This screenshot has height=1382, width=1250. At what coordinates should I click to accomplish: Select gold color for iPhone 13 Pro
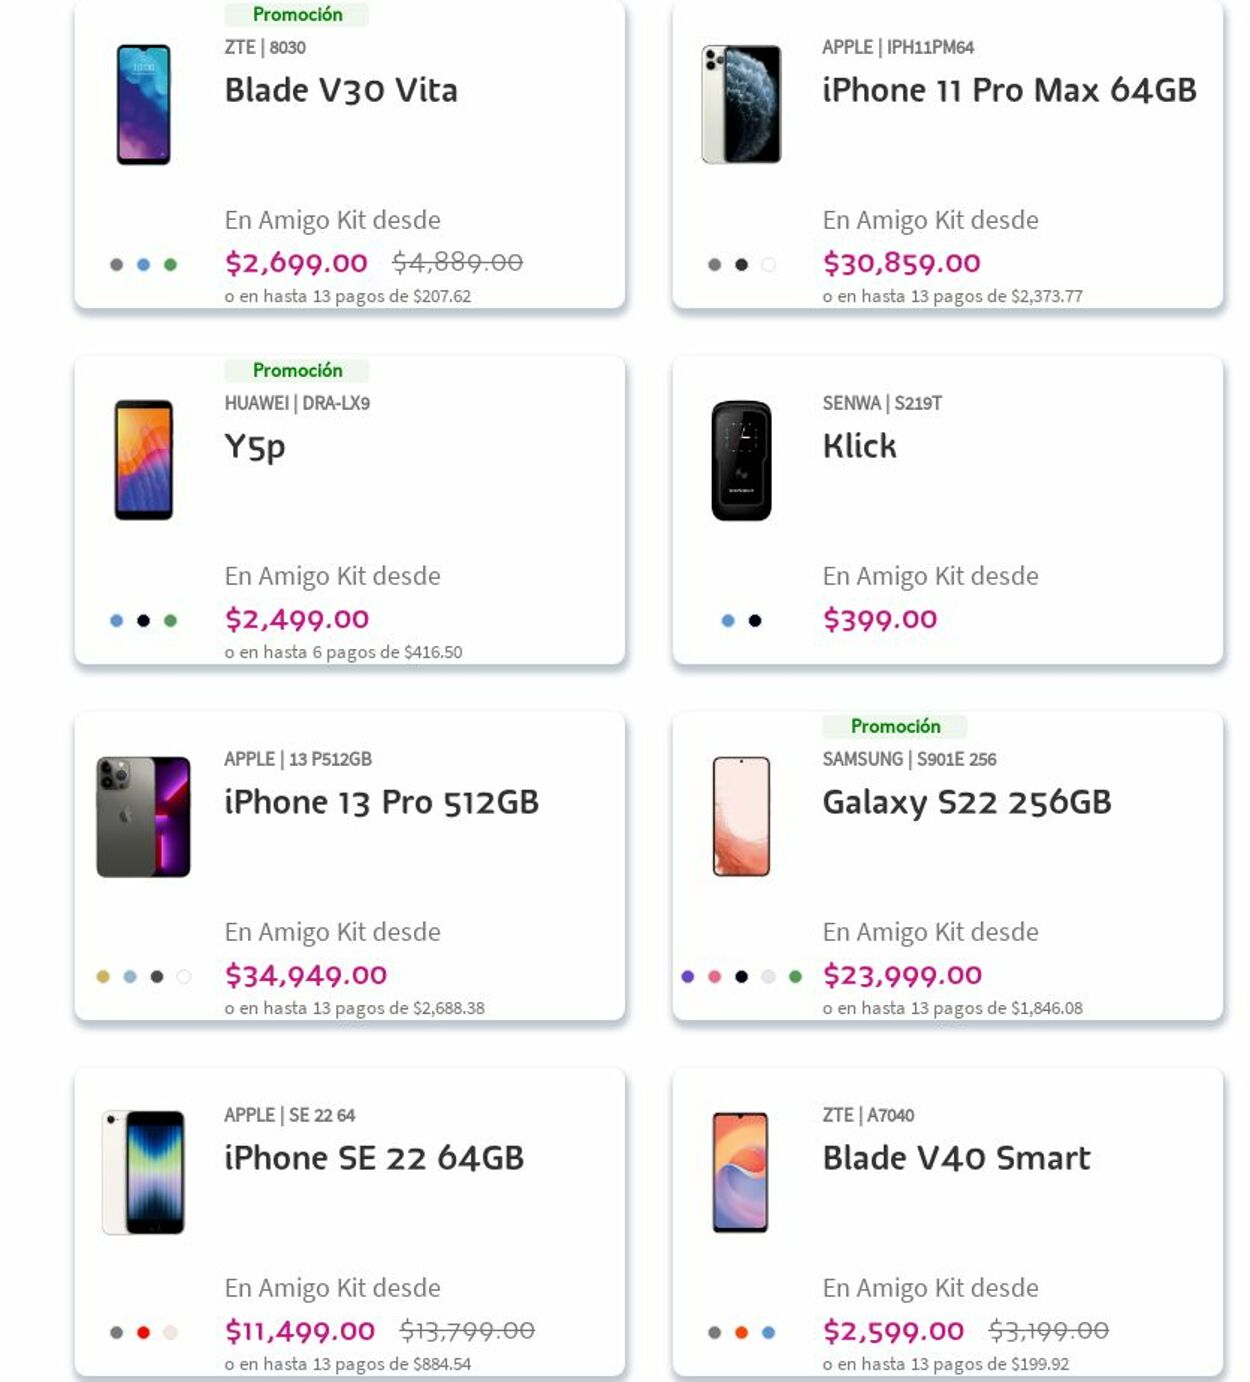(103, 977)
